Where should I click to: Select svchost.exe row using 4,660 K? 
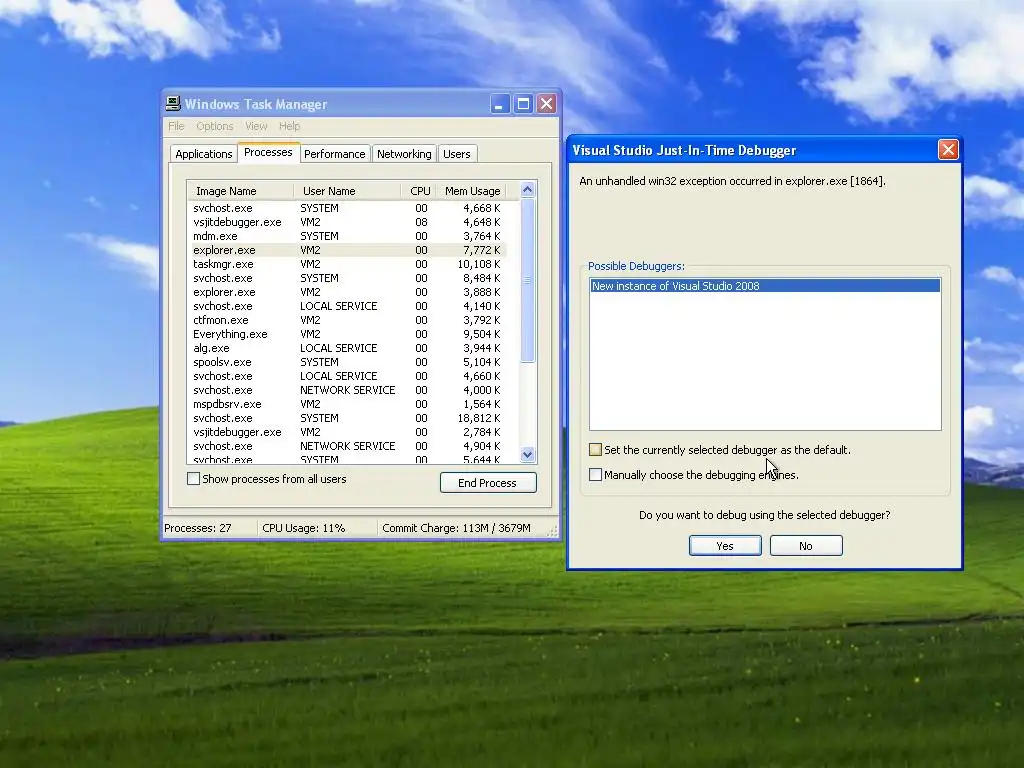[x=347, y=376]
